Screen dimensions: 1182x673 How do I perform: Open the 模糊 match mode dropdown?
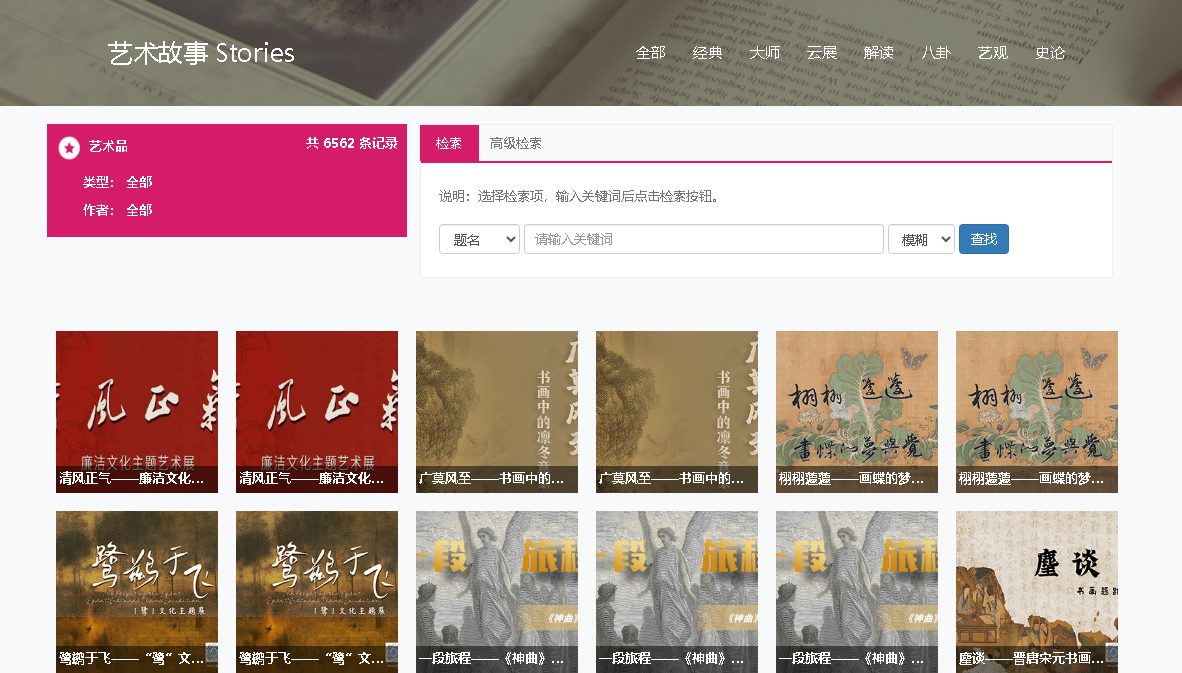click(921, 240)
